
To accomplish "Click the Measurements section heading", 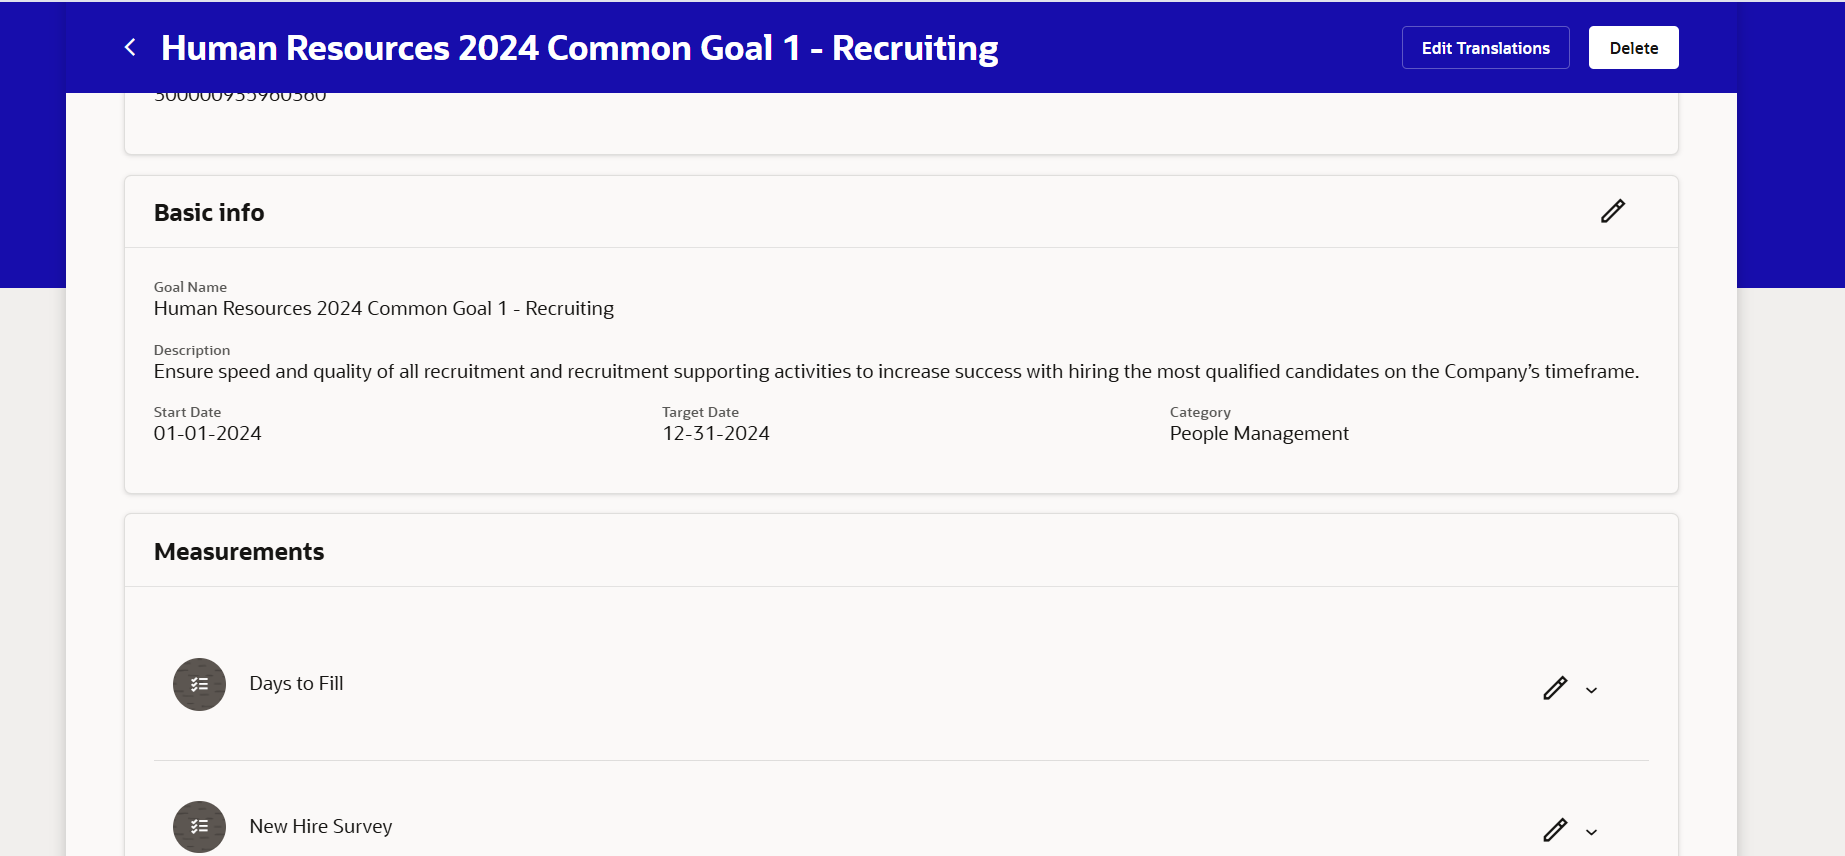I will [x=238, y=551].
